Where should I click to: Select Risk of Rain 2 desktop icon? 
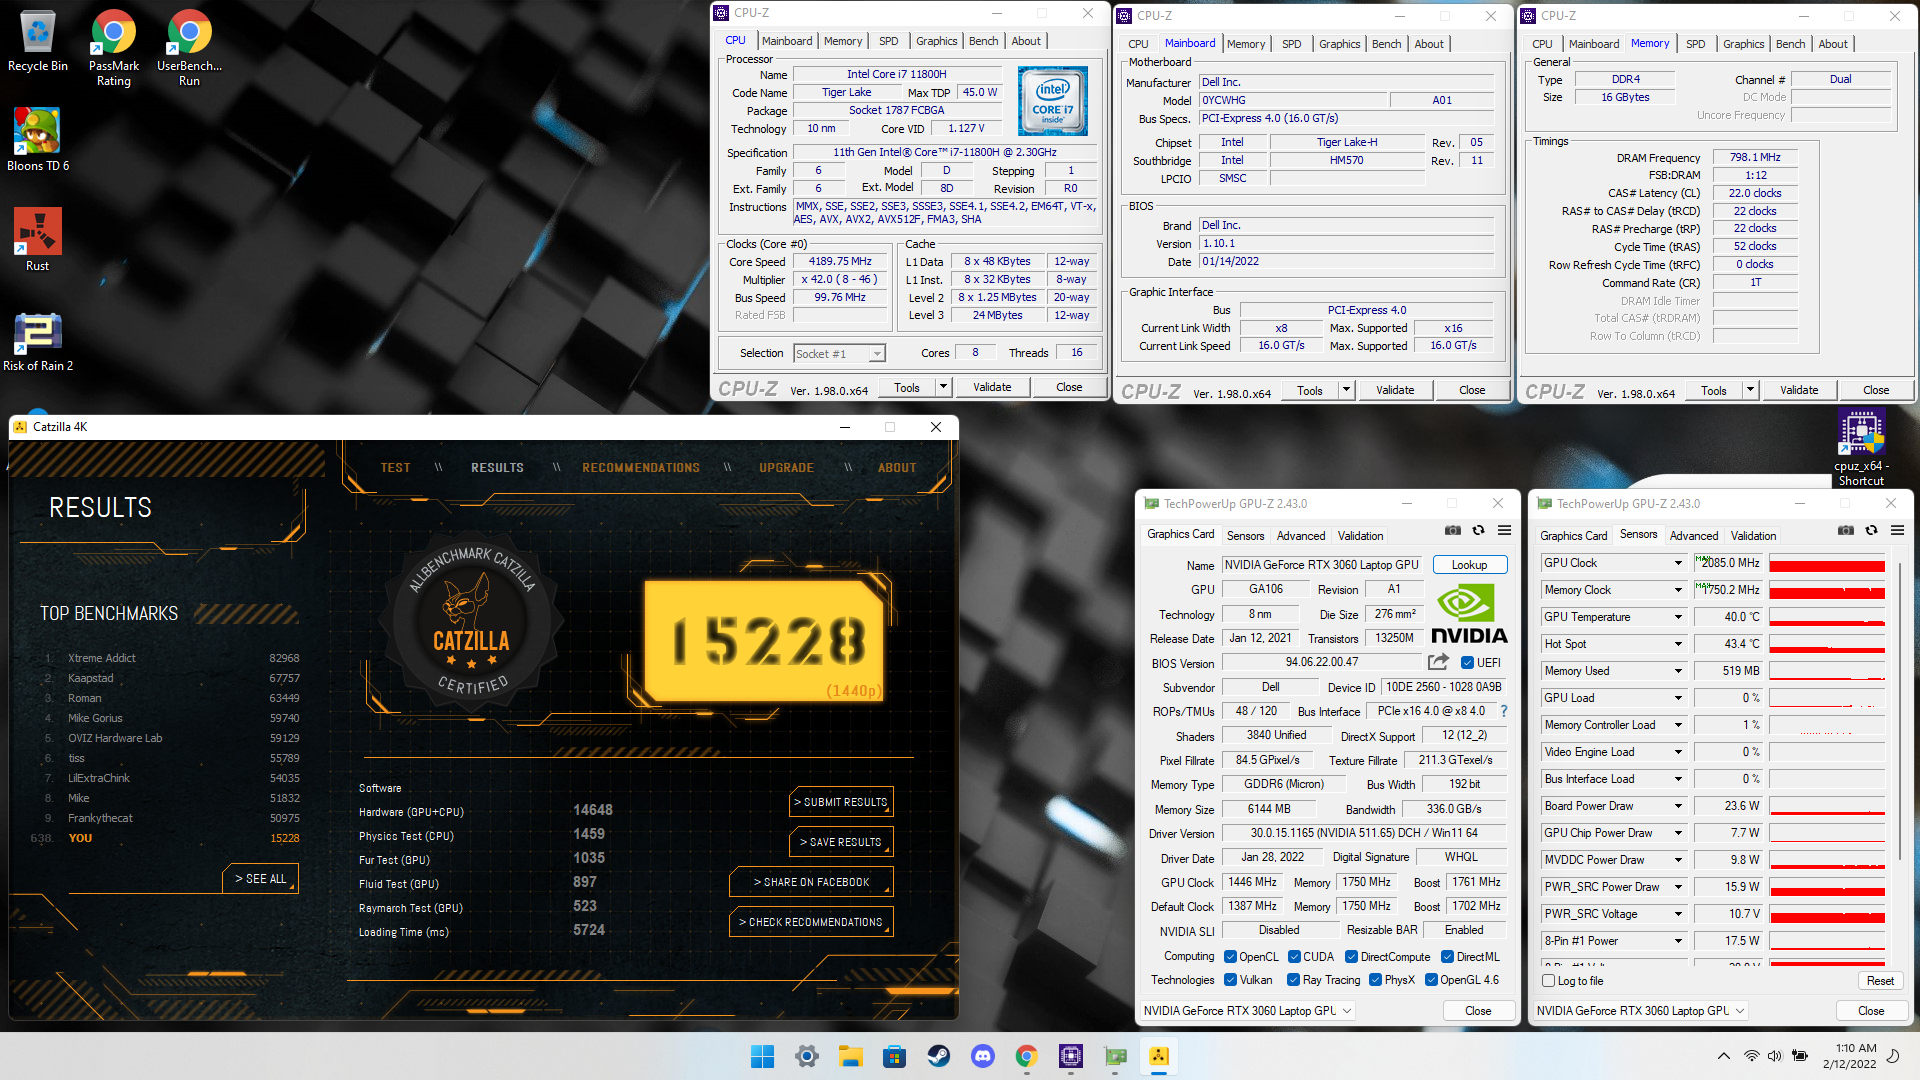coord(37,340)
